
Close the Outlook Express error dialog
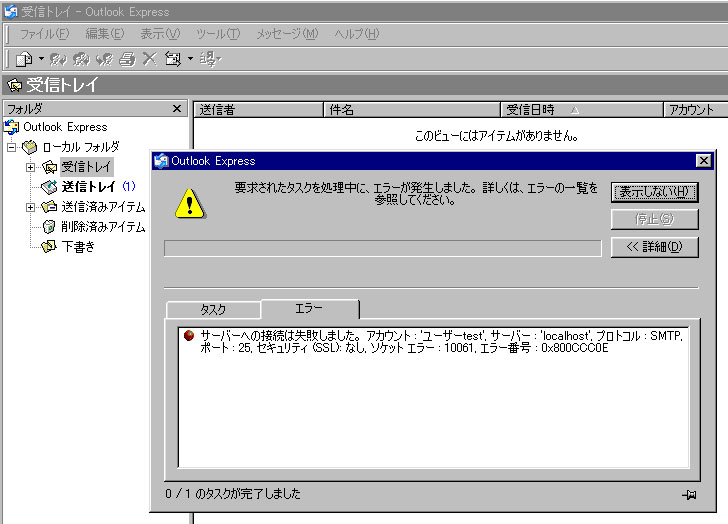704,161
